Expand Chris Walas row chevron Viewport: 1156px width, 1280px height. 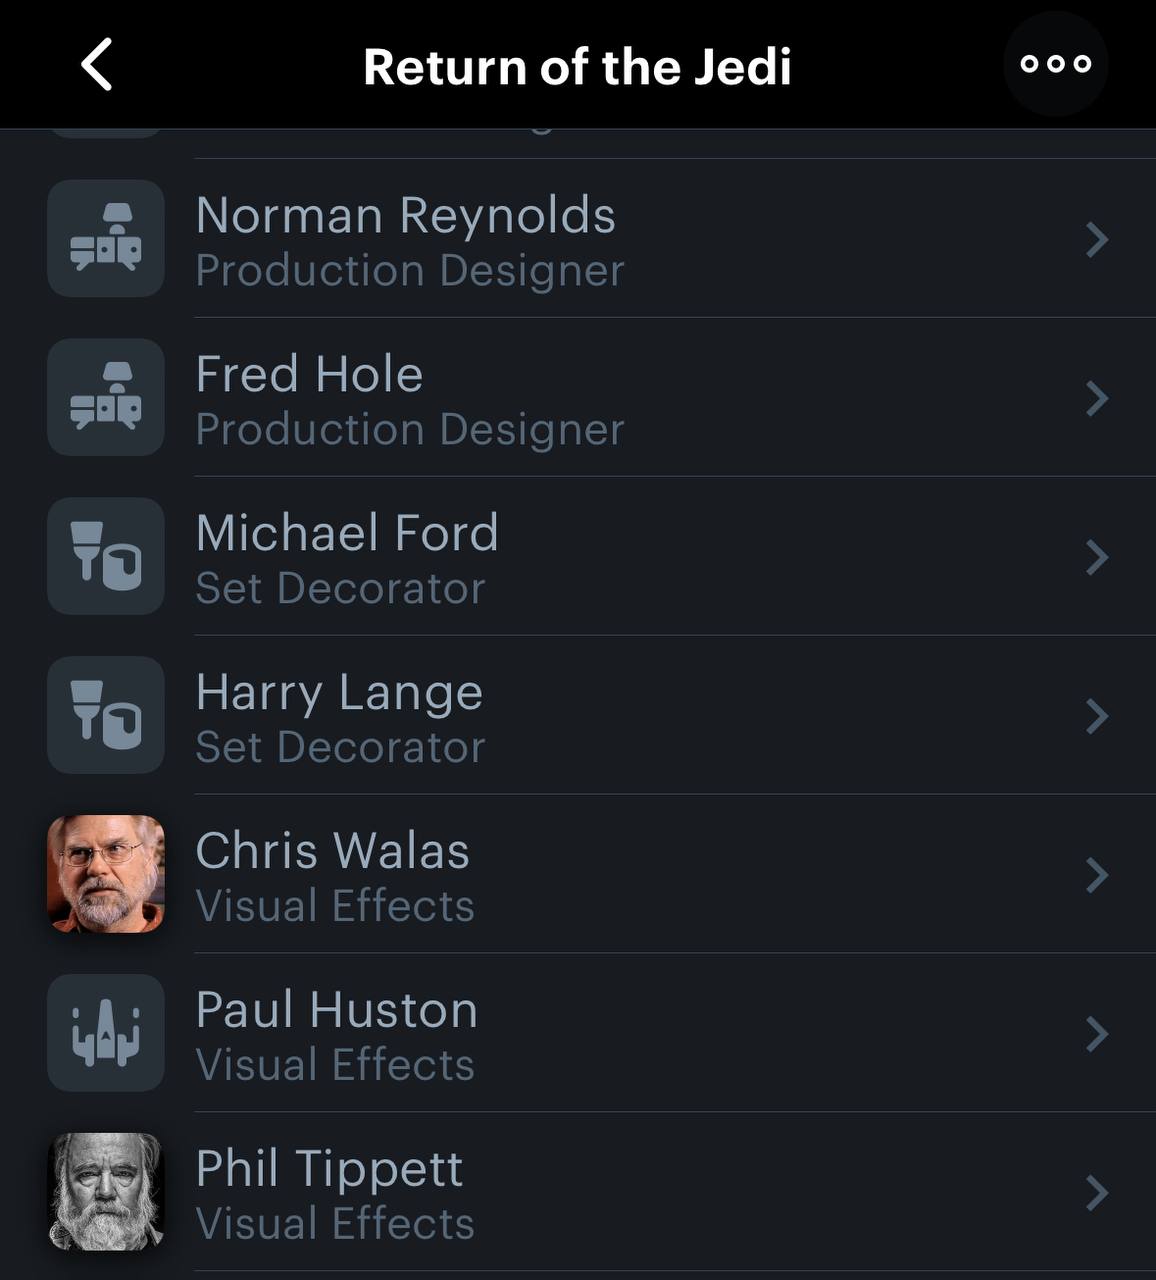click(x=1097, y=875)
